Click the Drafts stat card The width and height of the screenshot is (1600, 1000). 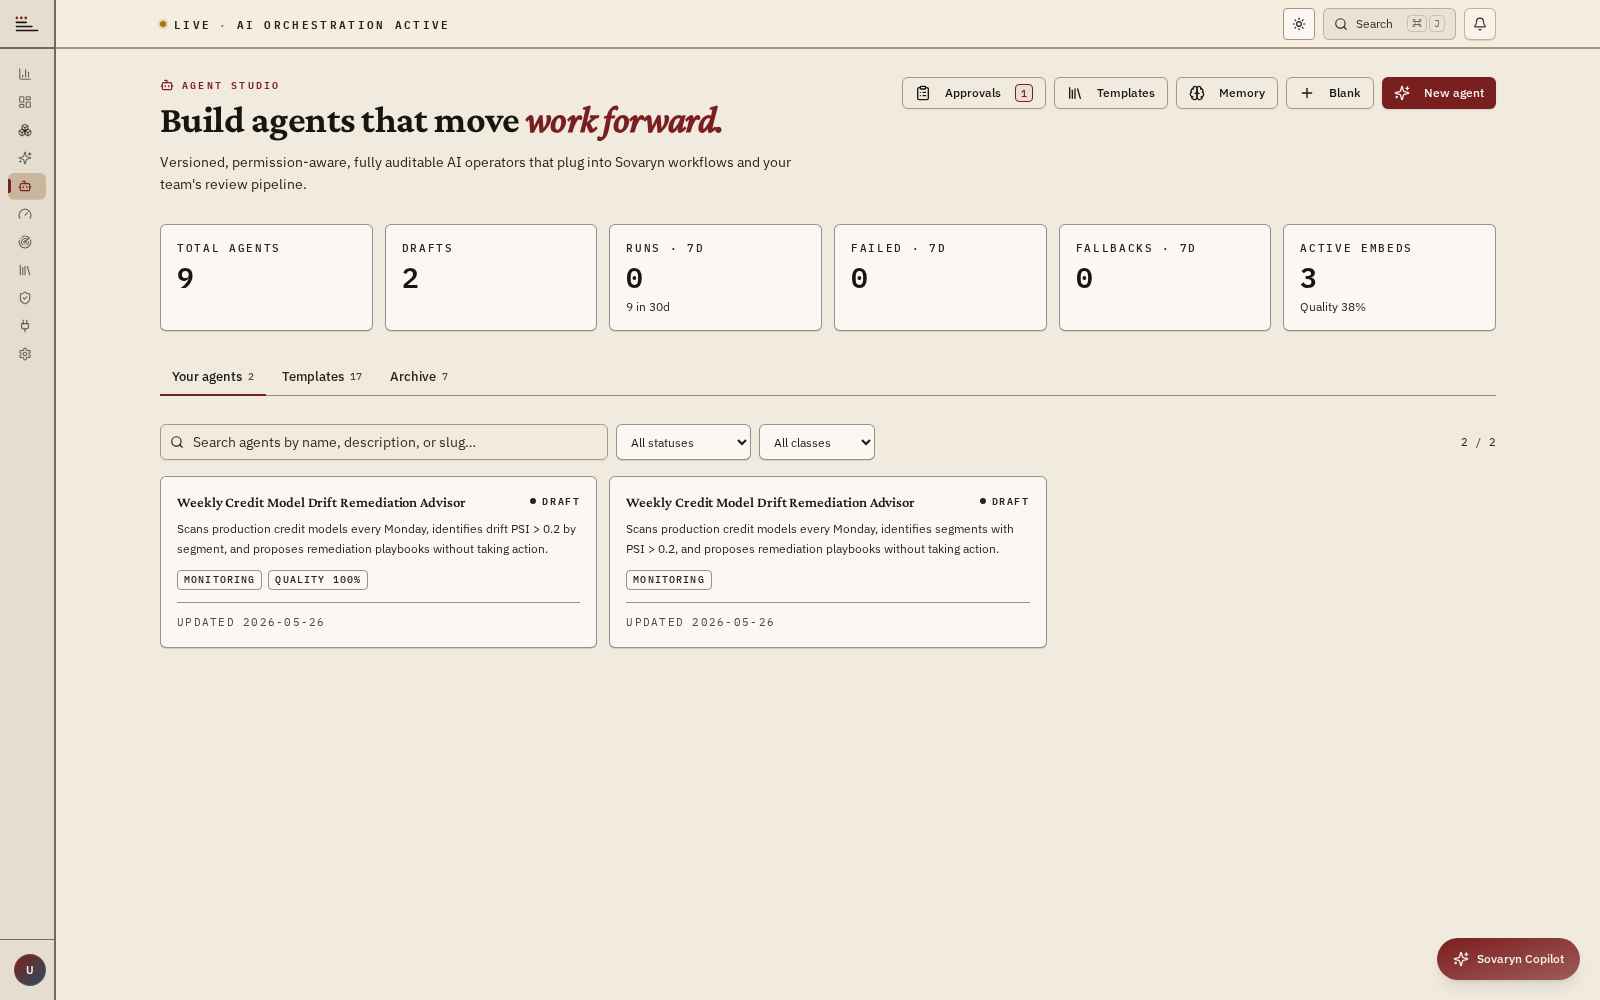click(x=491, y=277)
